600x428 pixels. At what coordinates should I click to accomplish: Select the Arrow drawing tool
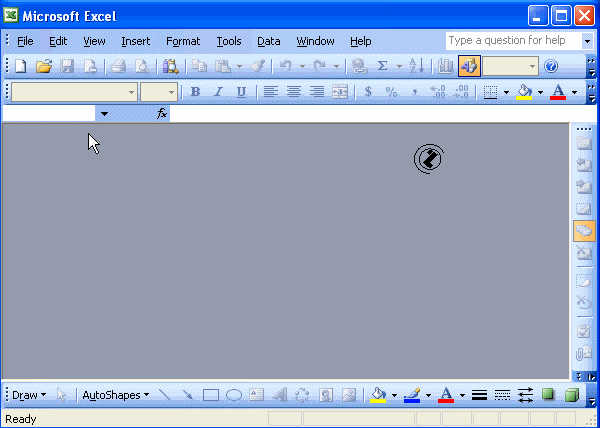(x=188, y=395)
